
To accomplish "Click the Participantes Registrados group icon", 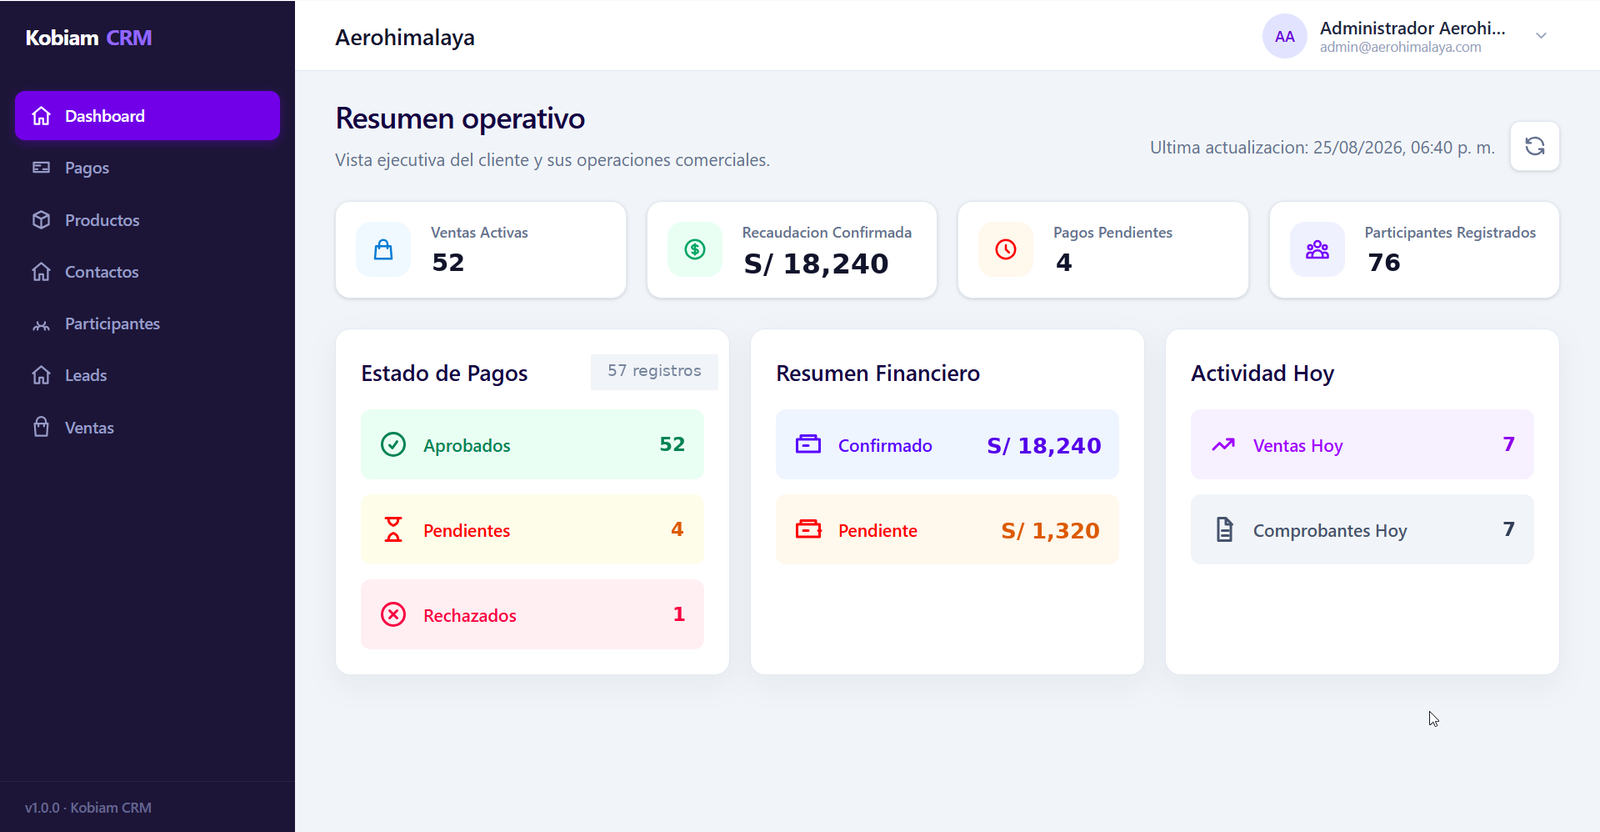I will pos(1317,250).
